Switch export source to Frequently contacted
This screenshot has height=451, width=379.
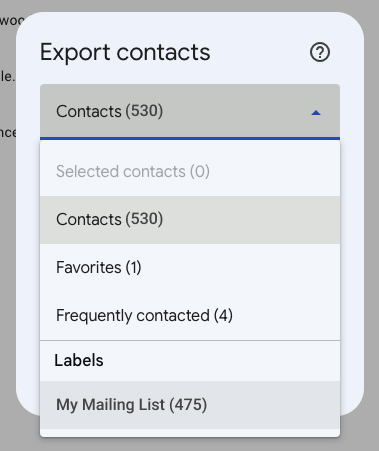point(190,315)
